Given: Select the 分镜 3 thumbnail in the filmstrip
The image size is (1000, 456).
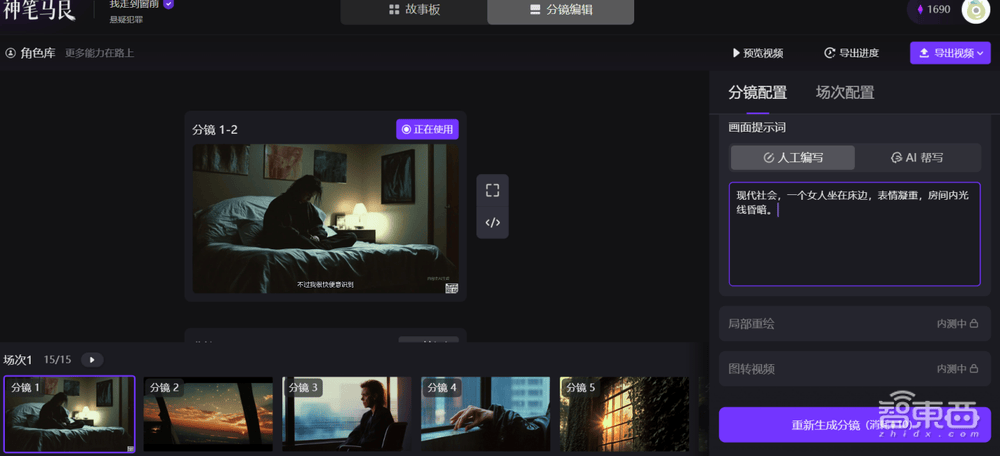Looking at the screenshot, I should (x=345, y=413).
